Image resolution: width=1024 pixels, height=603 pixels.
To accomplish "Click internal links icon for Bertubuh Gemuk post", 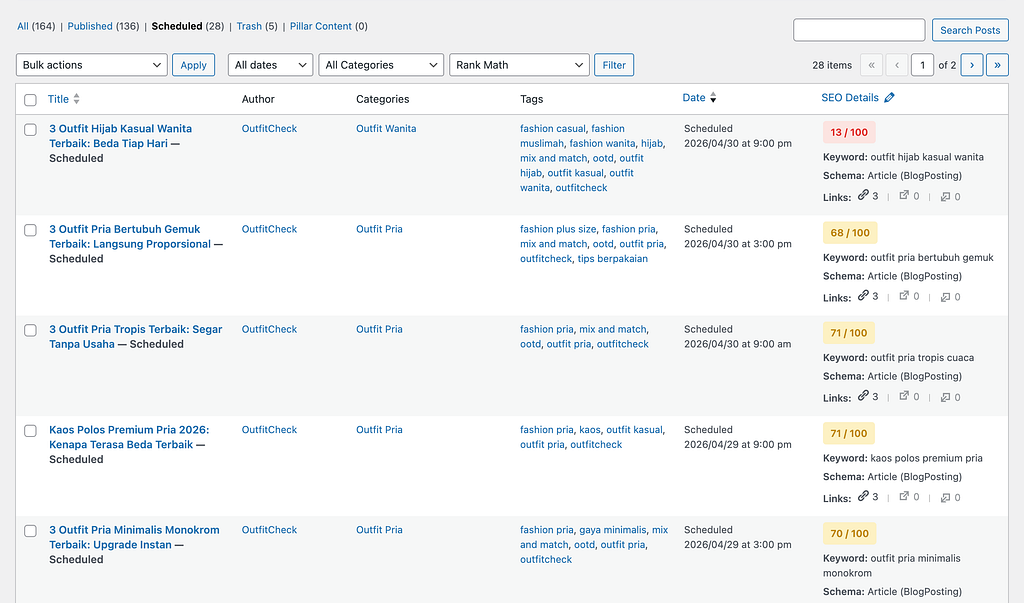I will click(x=863, y=295).
